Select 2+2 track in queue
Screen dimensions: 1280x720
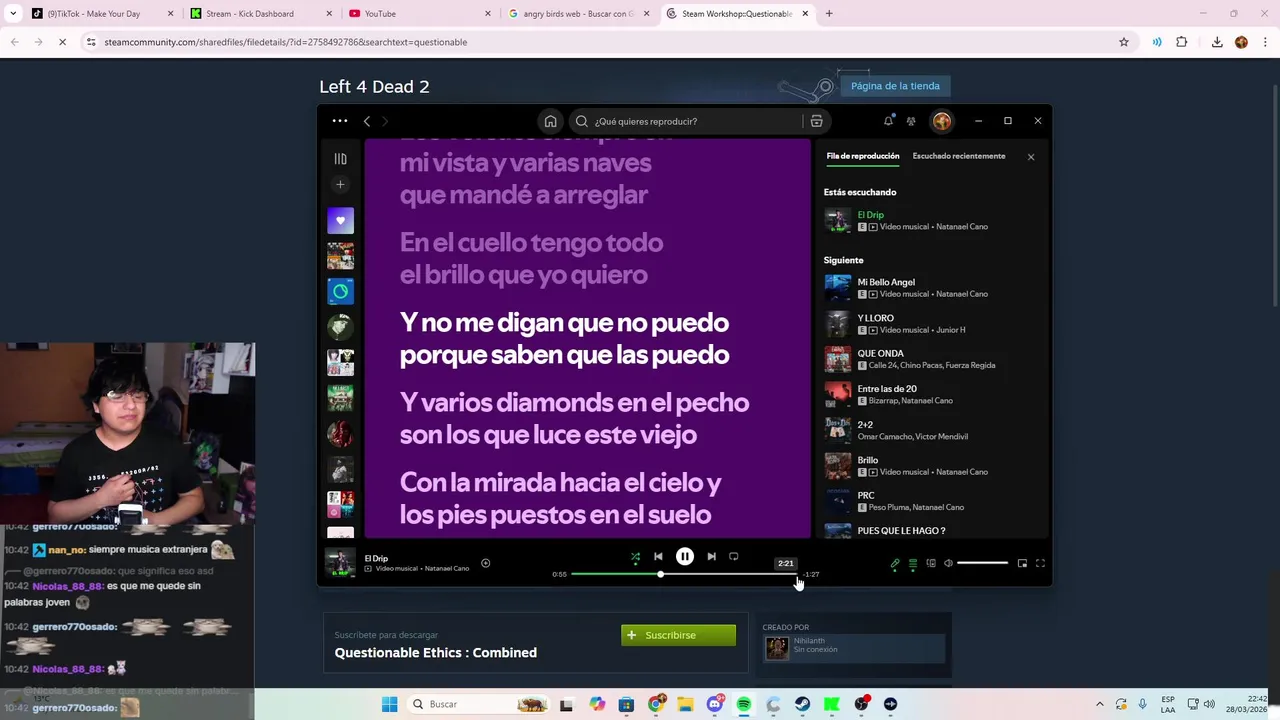click(x=932, y=430)
